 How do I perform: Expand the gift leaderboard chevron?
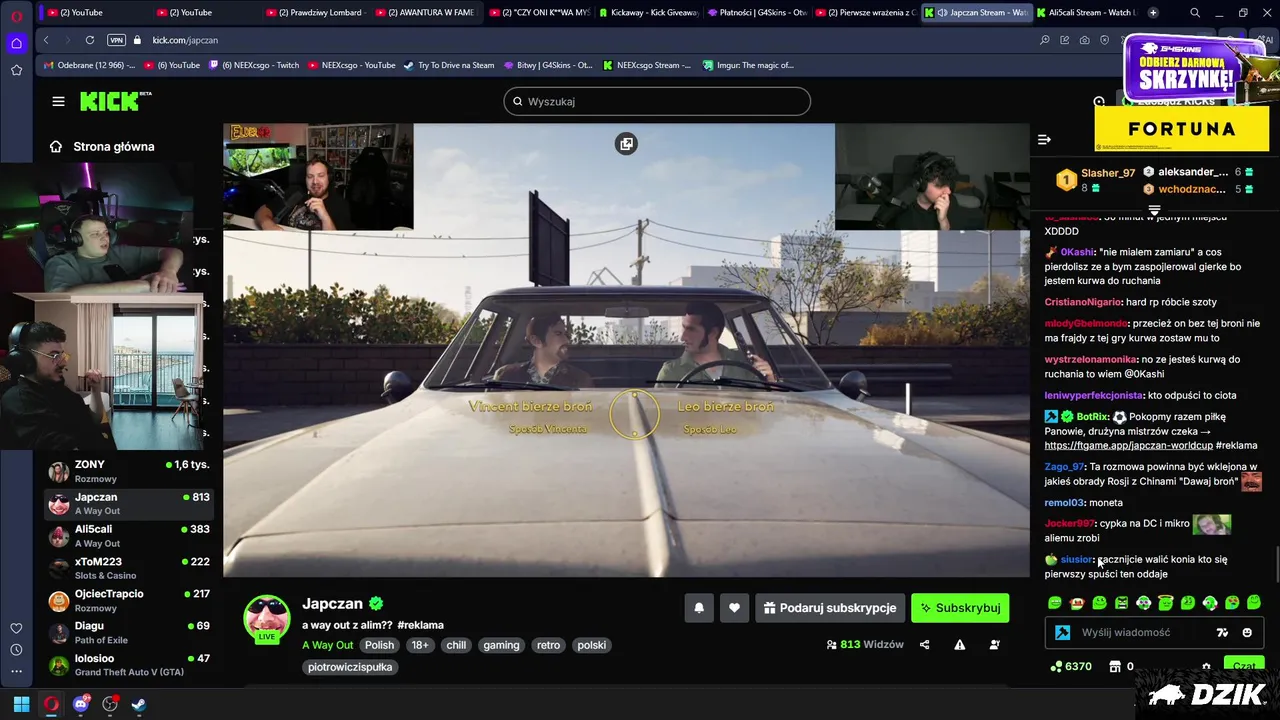point(1154,211)
